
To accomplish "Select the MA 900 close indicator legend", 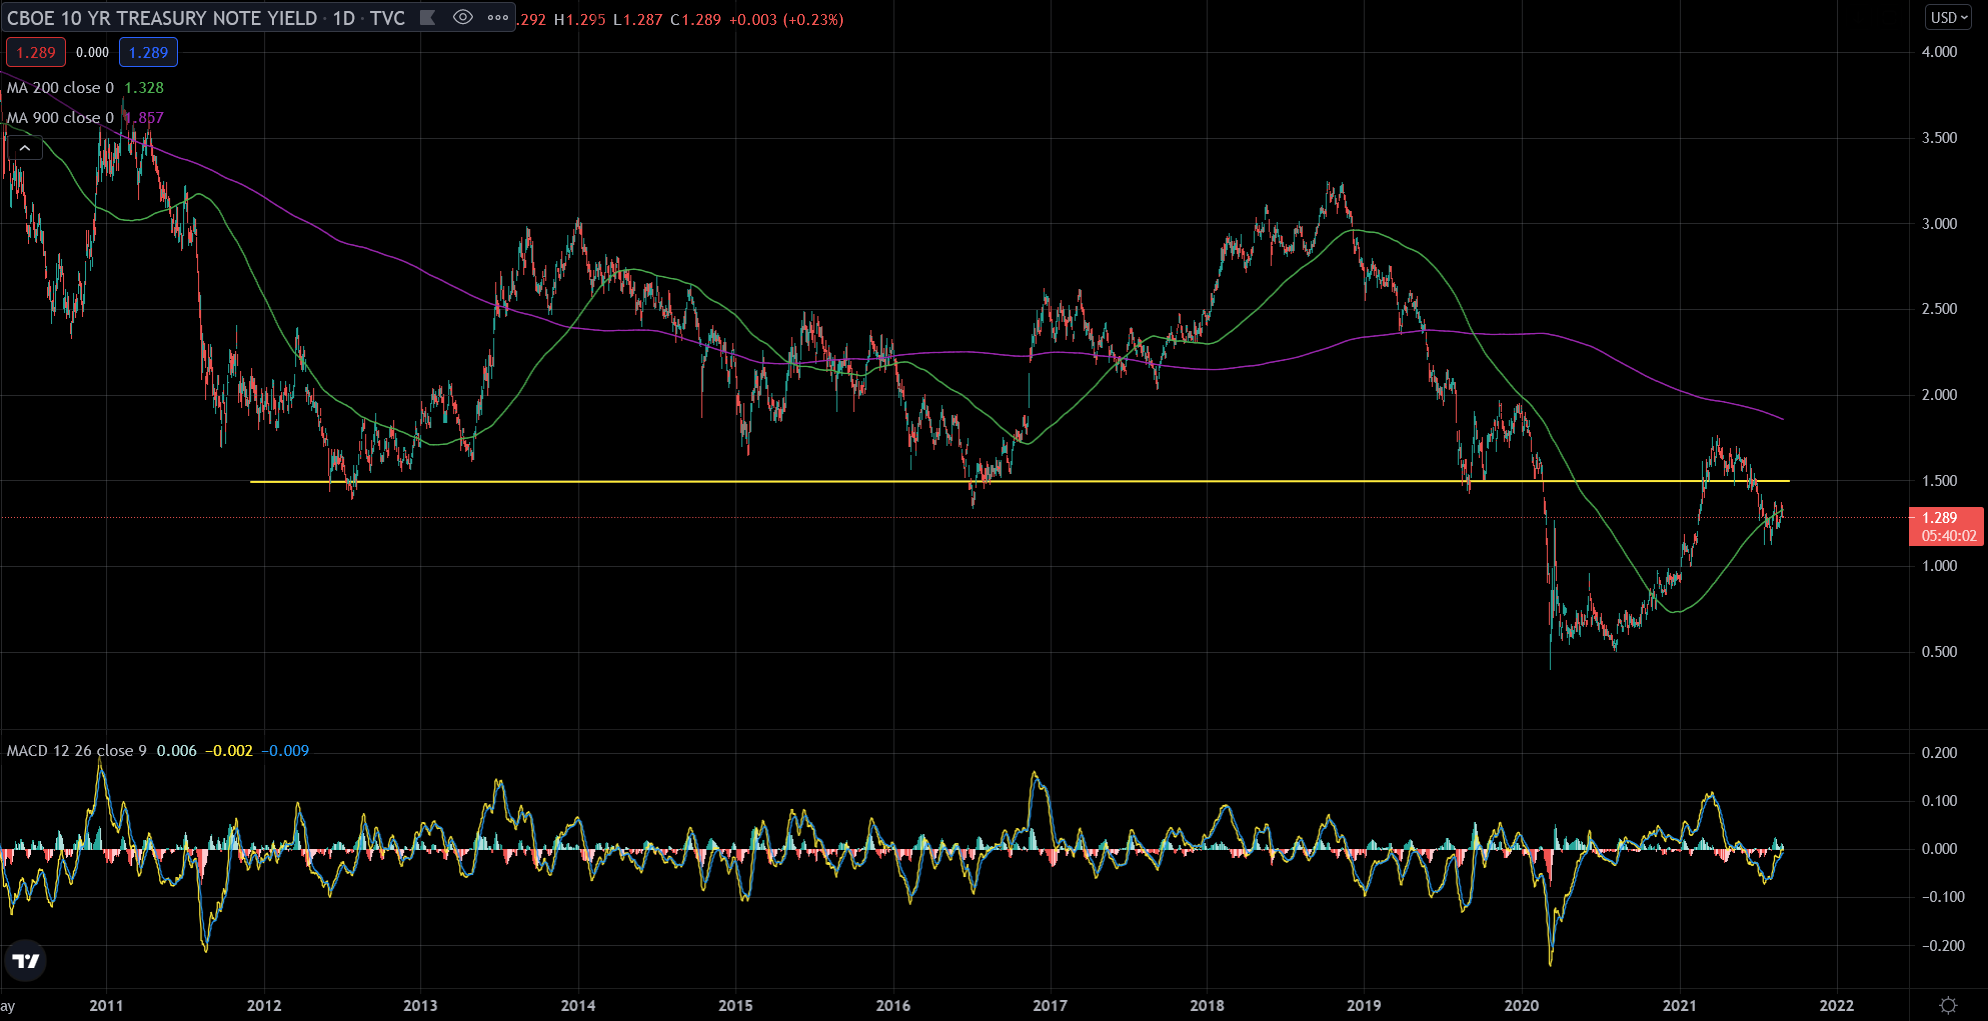I will point(60,118).
